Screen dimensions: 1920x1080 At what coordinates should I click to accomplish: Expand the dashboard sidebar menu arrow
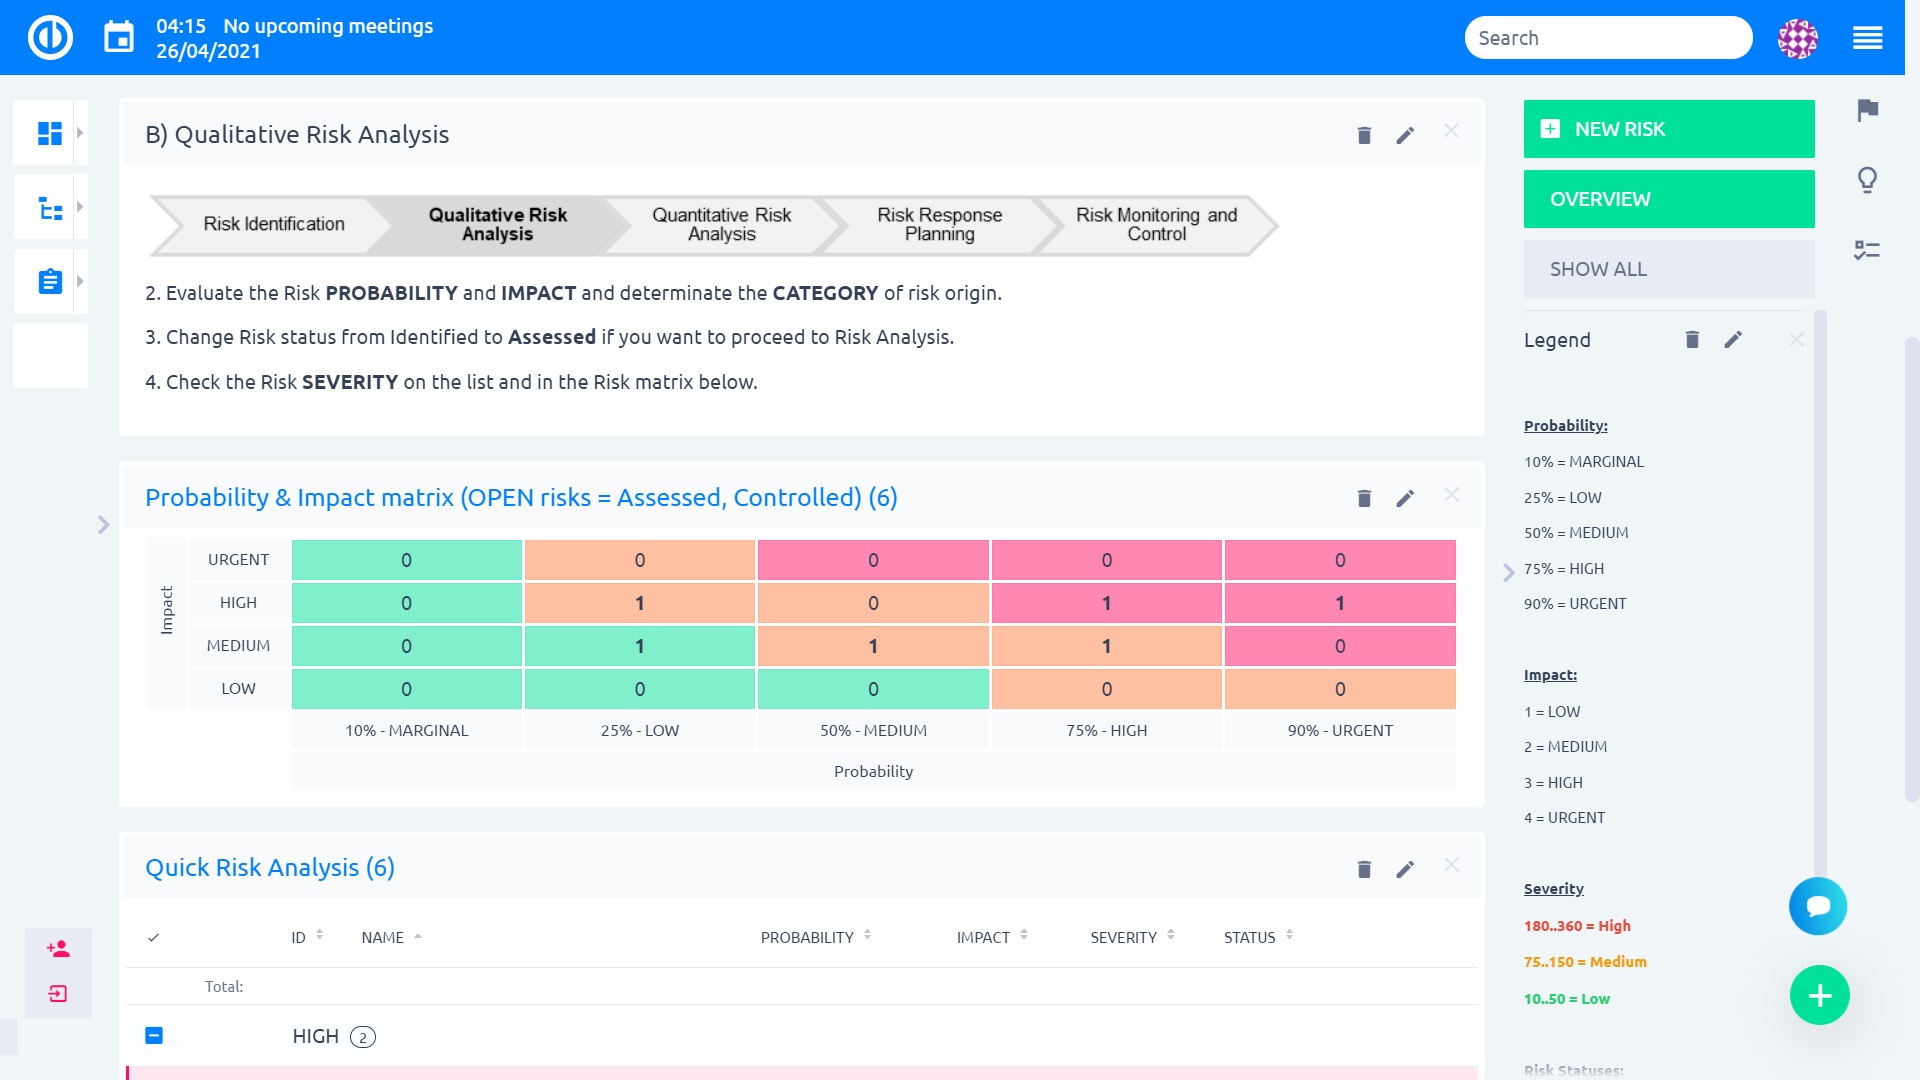click(x=80, y=133)
